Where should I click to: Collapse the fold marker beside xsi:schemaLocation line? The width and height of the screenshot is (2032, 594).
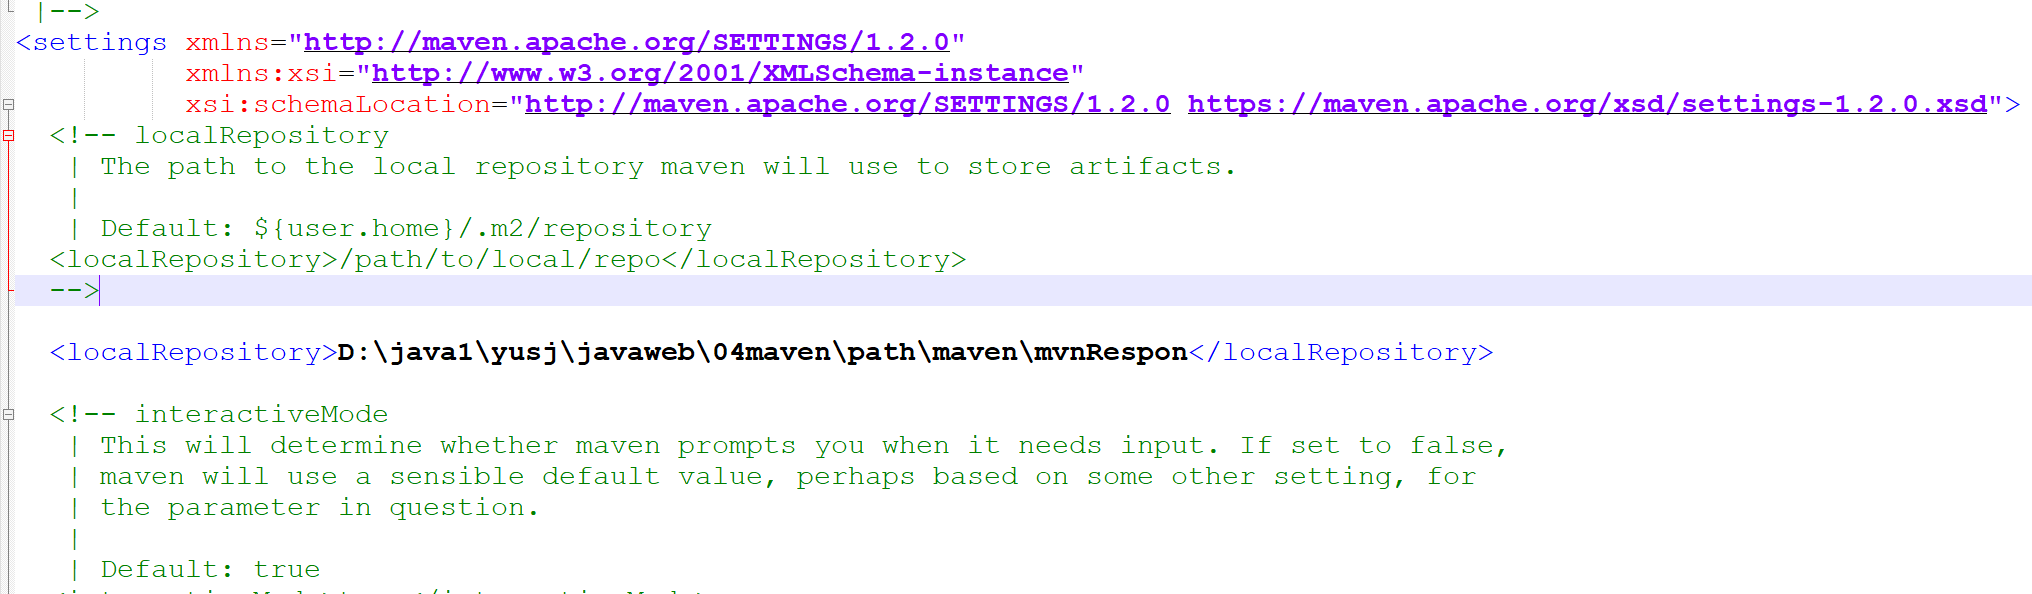coord(8,104)
